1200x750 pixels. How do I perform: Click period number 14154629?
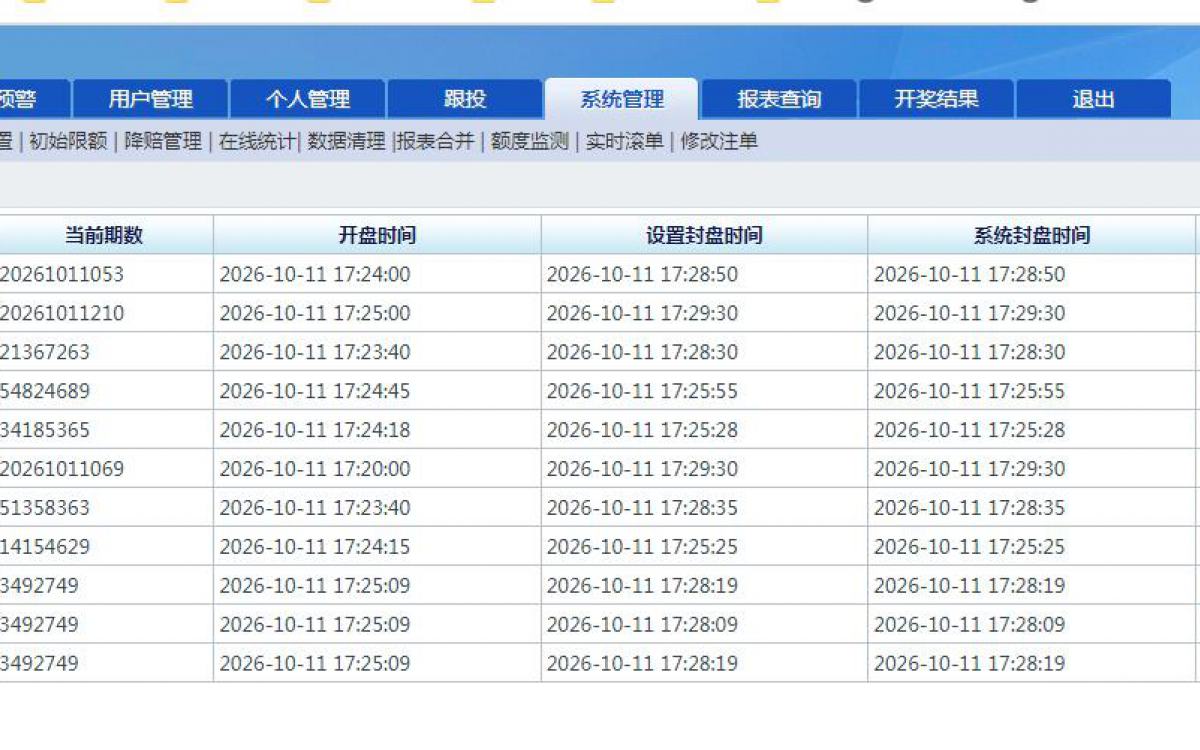coord(45,547)
